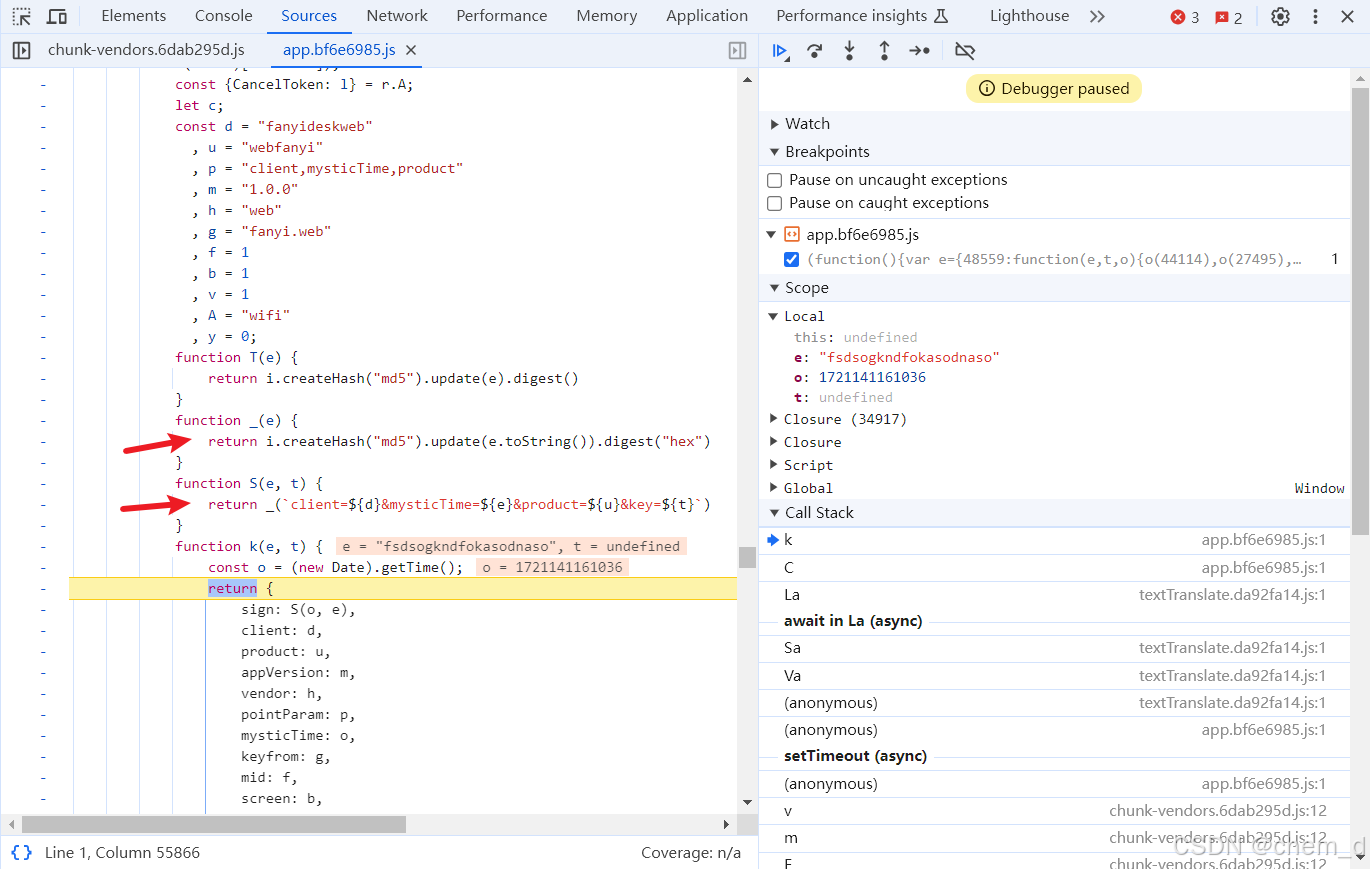
Task: Click the Step out of function icon
Action: click(884, 51)
